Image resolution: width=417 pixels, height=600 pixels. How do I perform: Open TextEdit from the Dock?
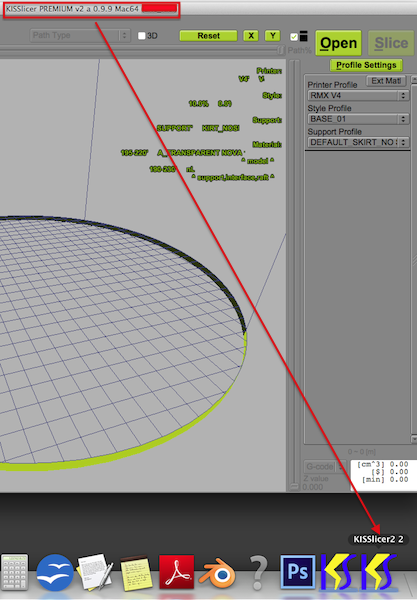pyautogui.click(x=95, y=572)
